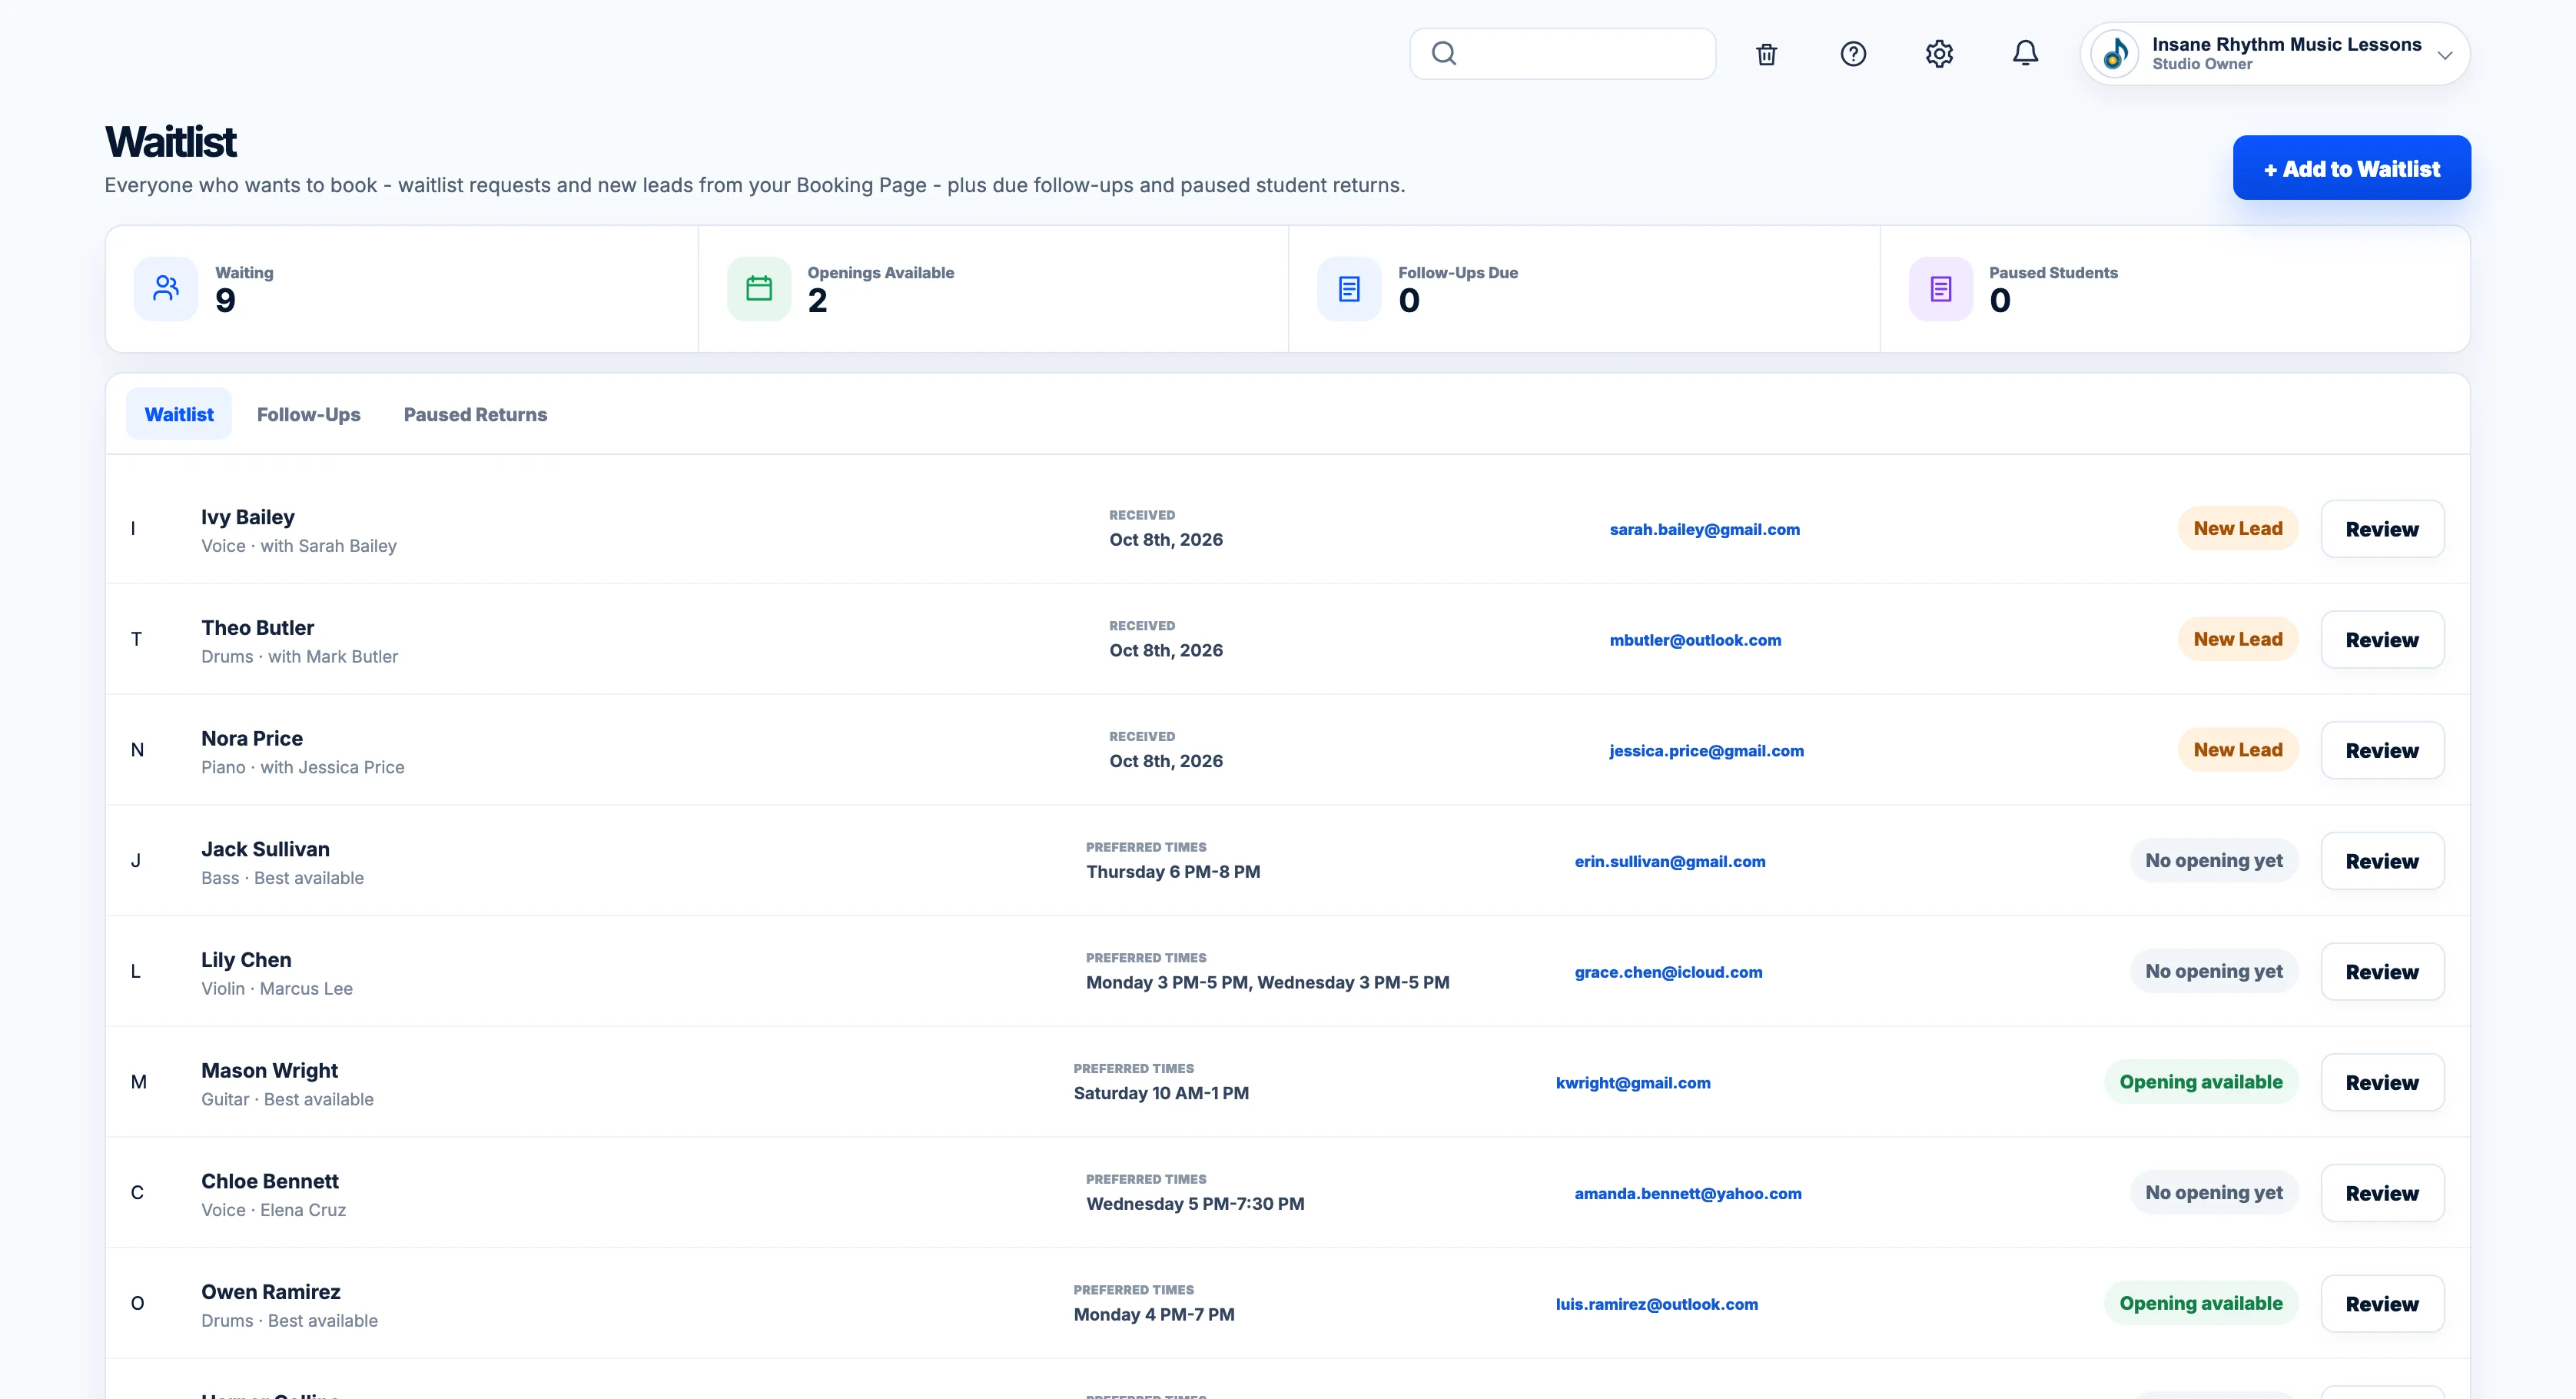Focus the search input field
Screen dimensions: 2576x1399
(x=1563, y=54)
